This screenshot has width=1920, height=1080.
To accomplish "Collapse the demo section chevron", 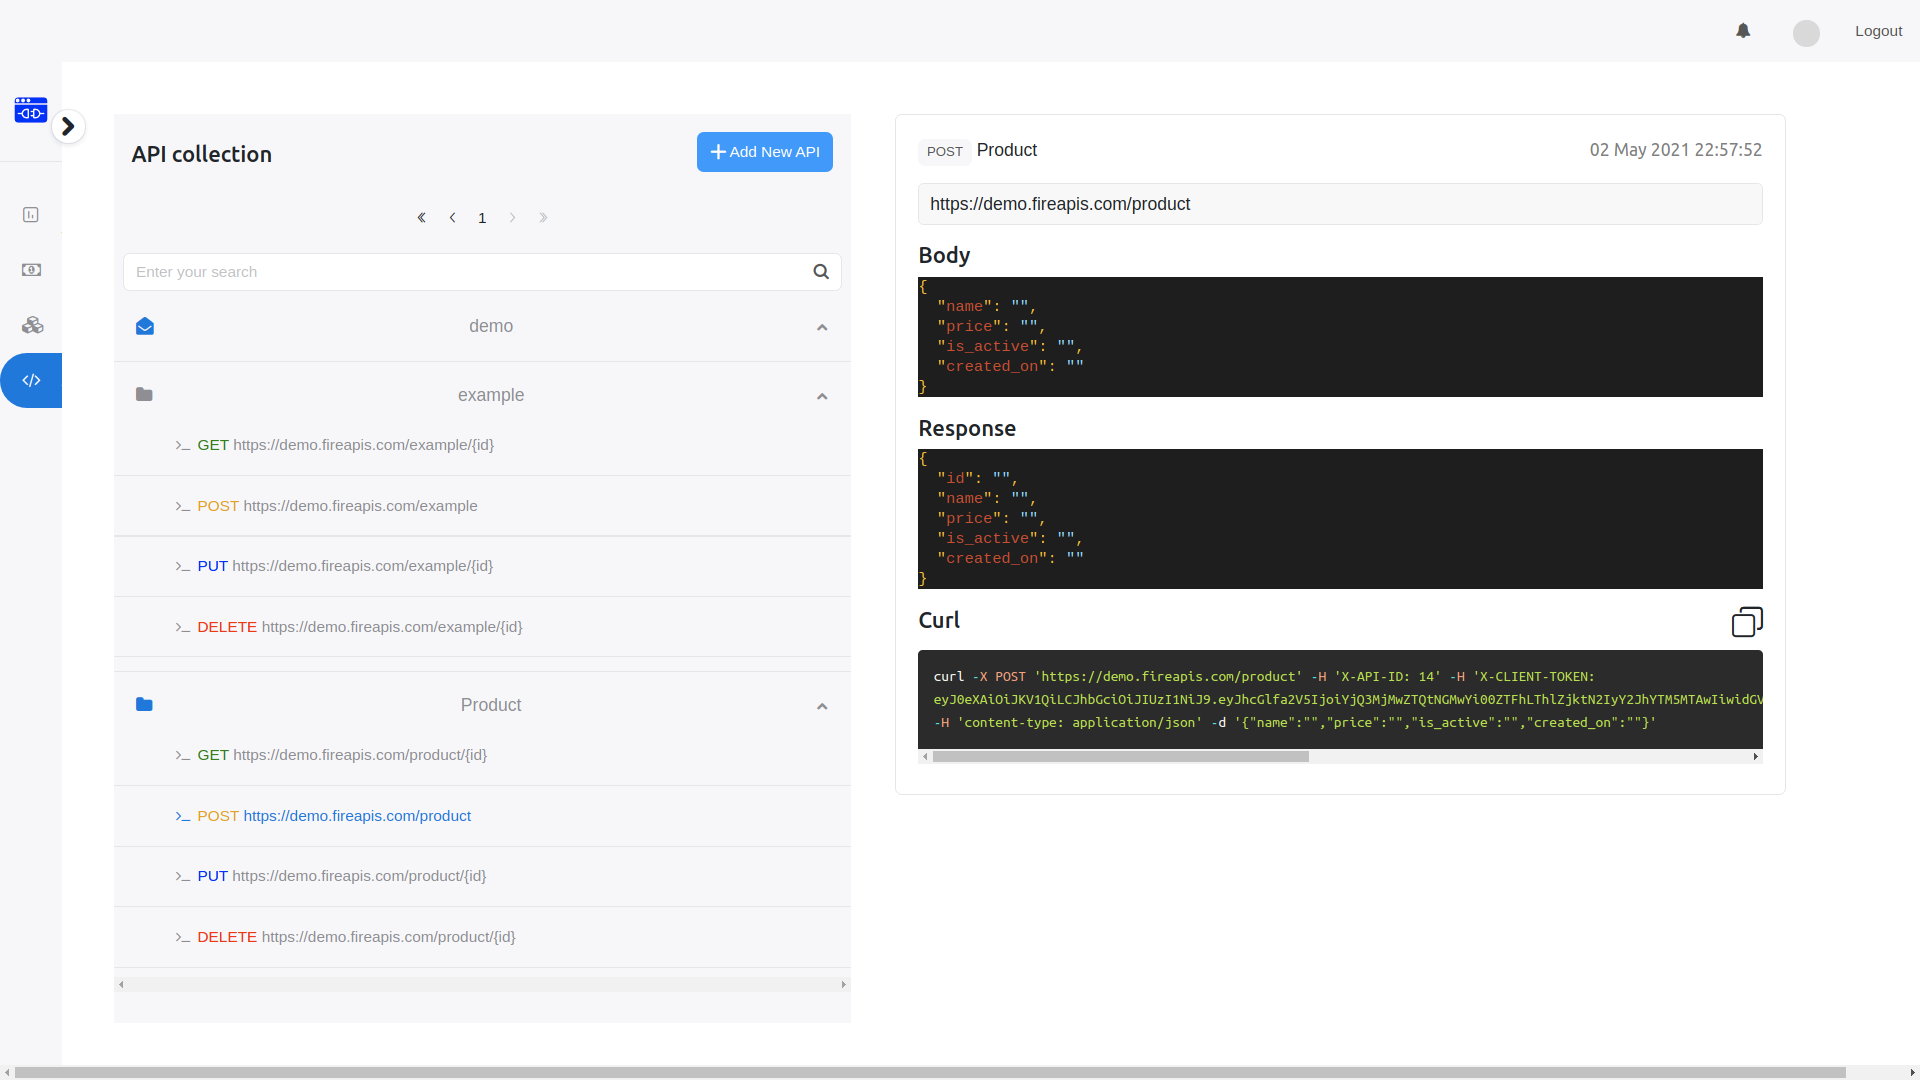I will 822,327.
